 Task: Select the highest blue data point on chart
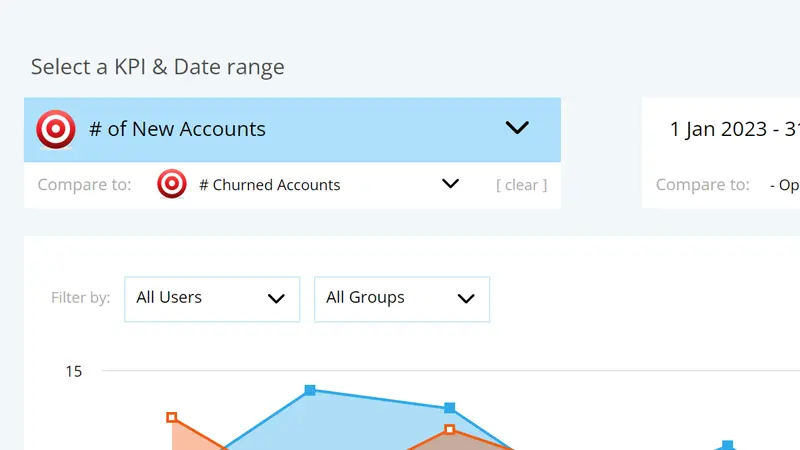pyautogui.click(x=310, y=390)
